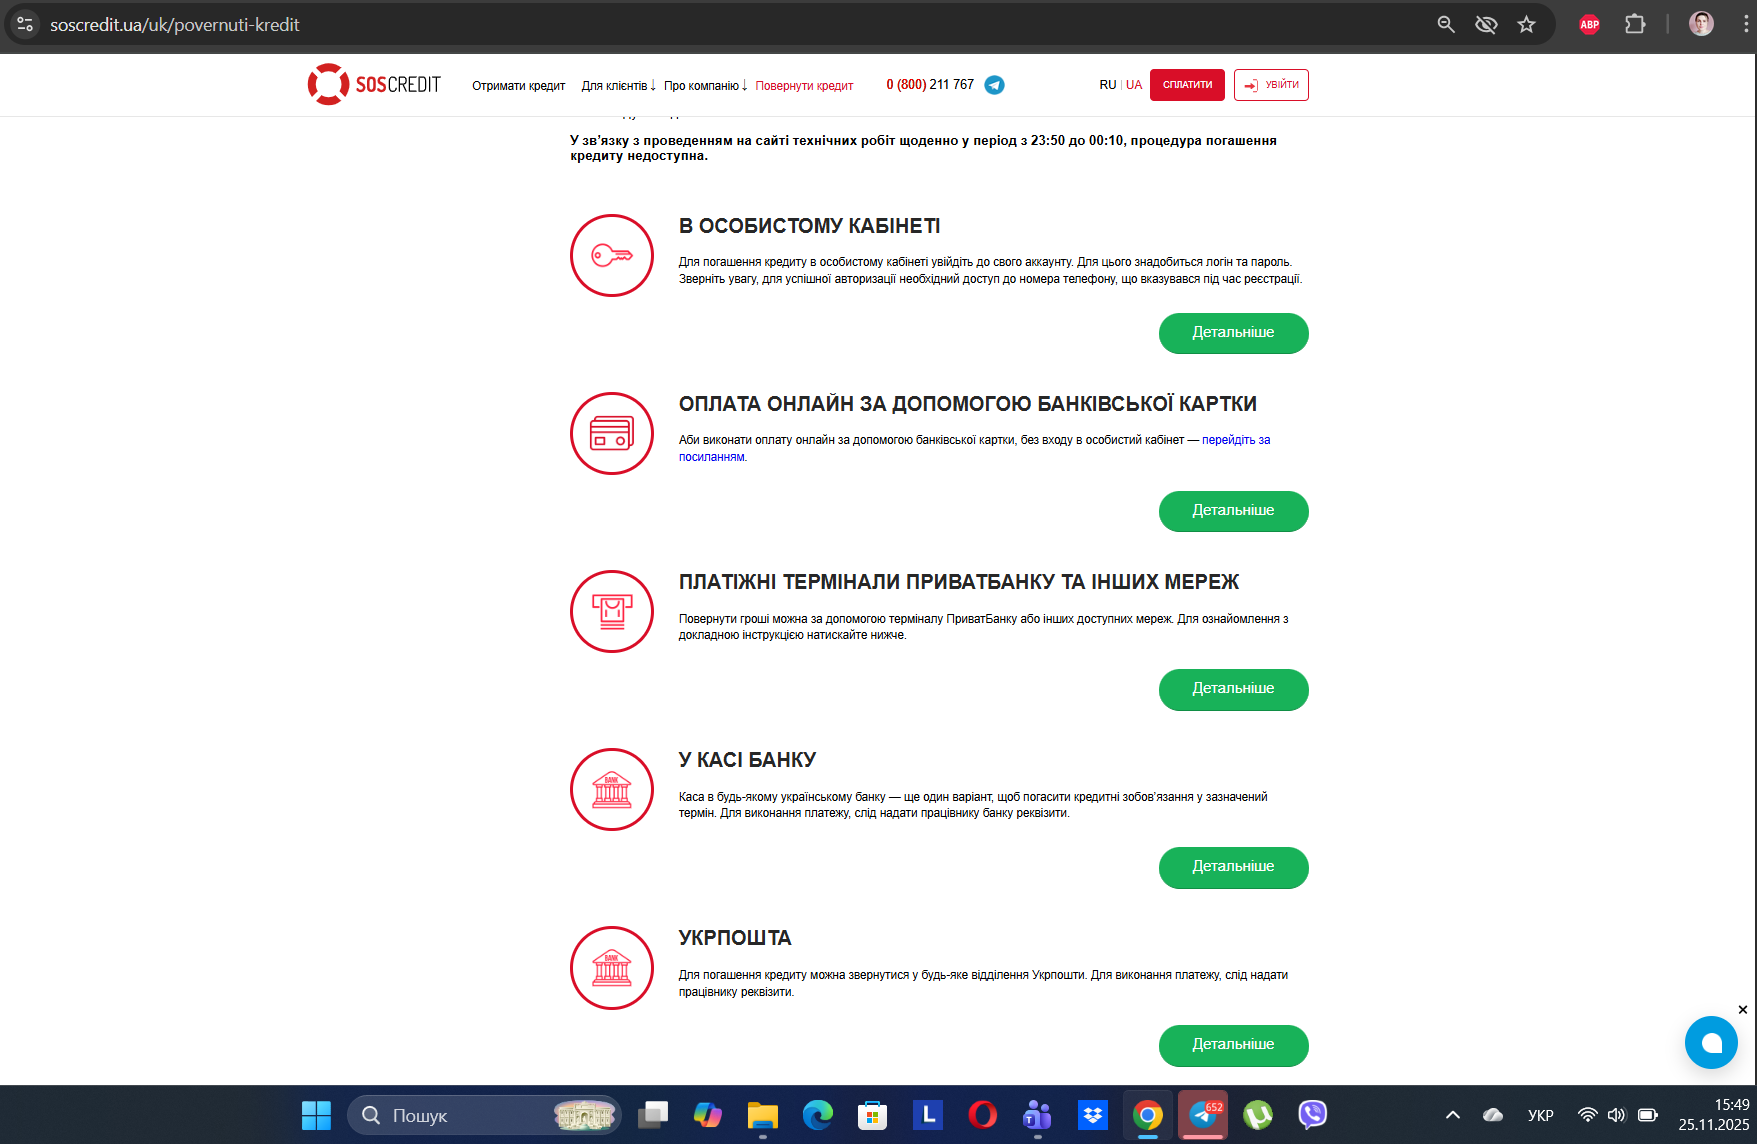
Task: Call the phone number 0 (800) 211 767
Action: 930,85
